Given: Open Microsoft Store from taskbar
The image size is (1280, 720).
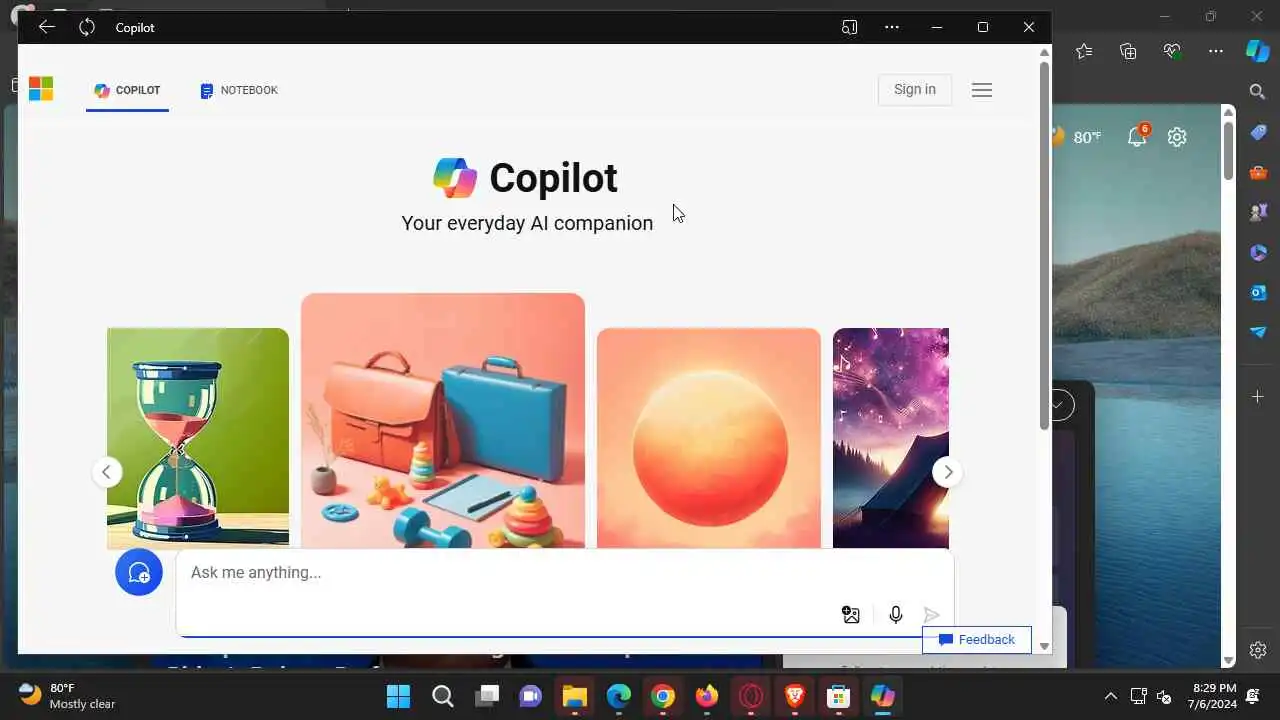Looking at the screenshot, I should (838, 696).
